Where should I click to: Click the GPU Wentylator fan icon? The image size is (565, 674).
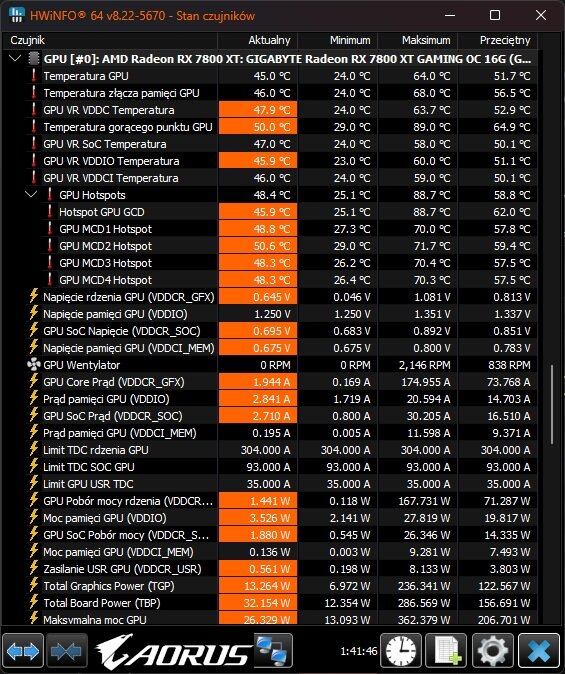click(x=34, y=365)
